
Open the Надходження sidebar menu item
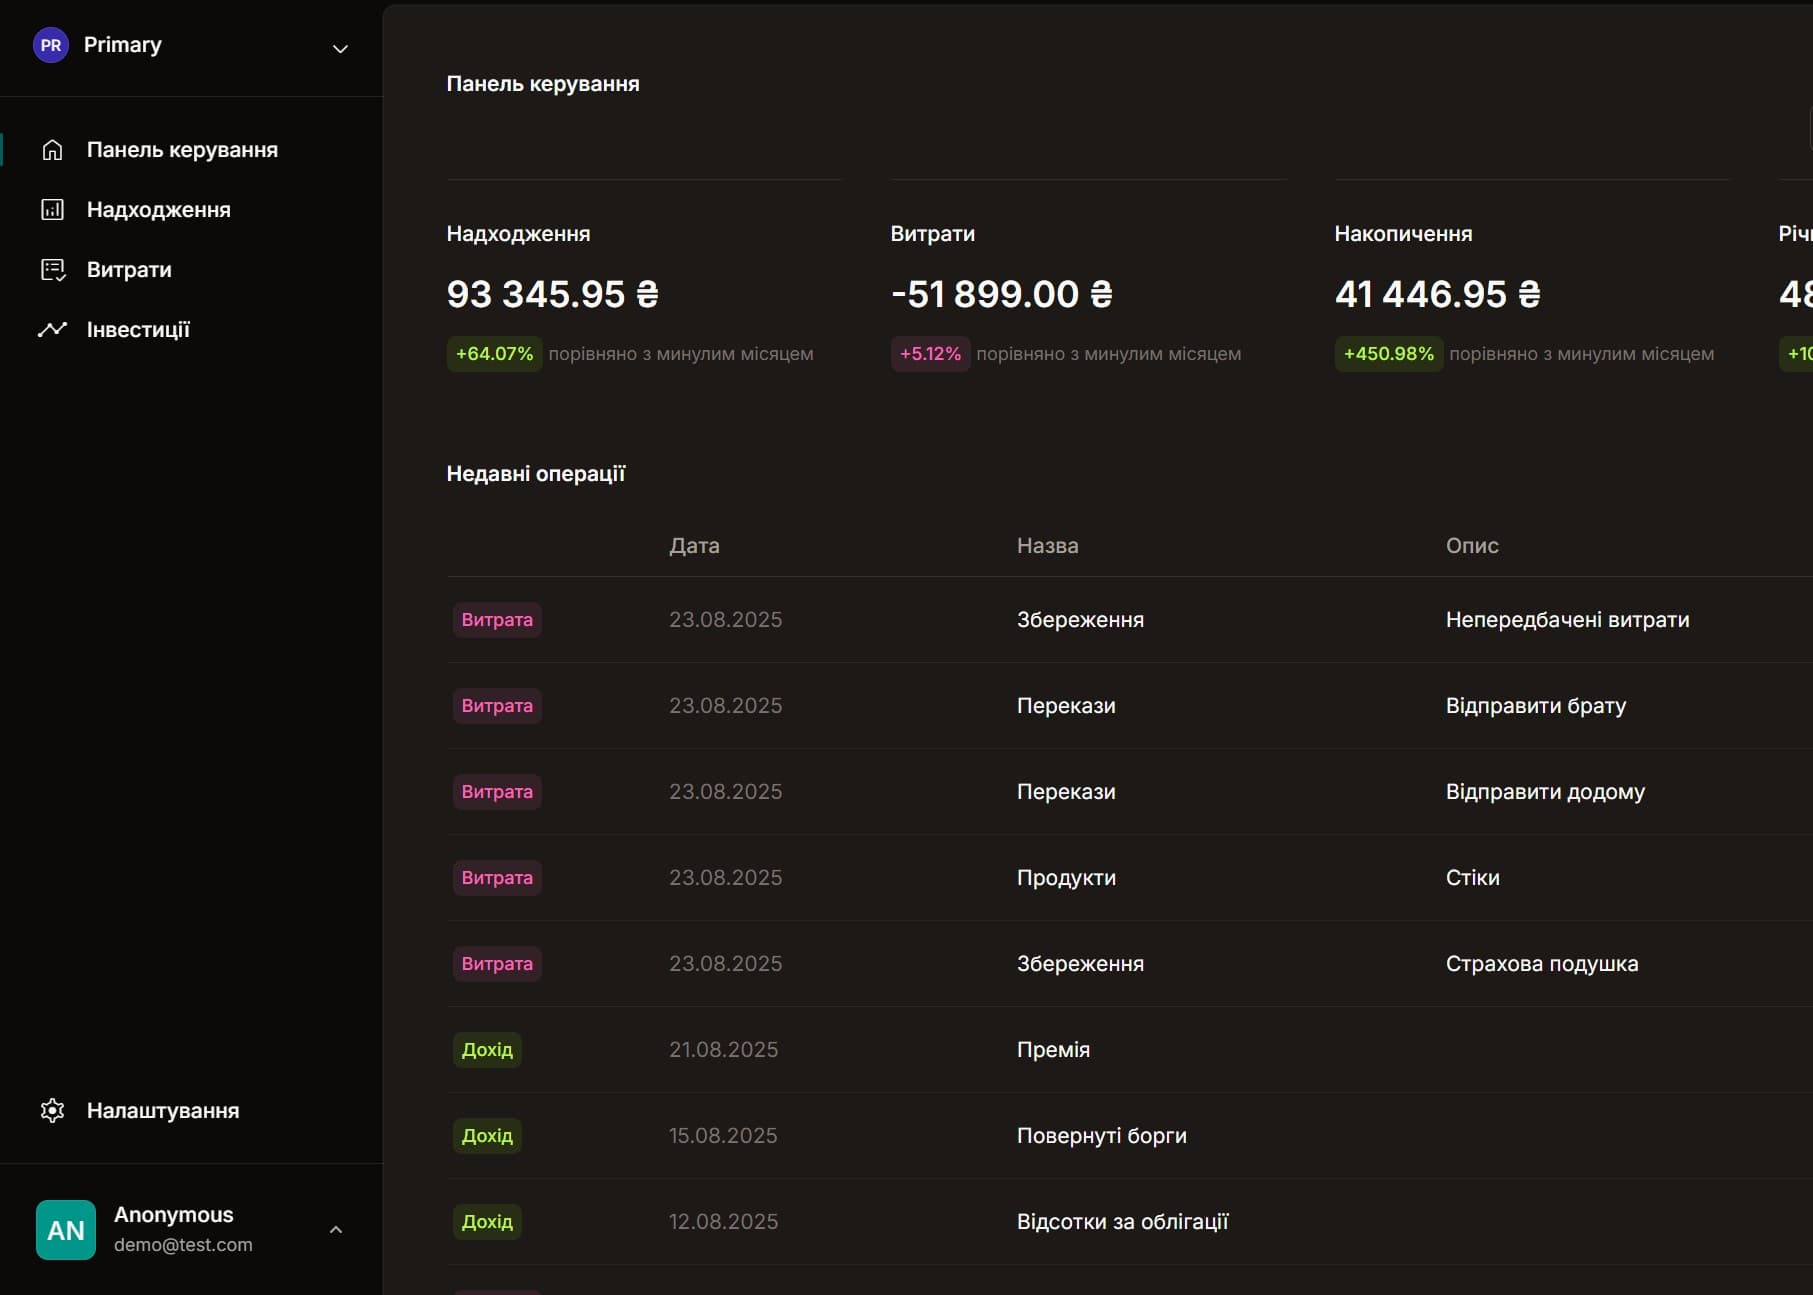[158, 210]
